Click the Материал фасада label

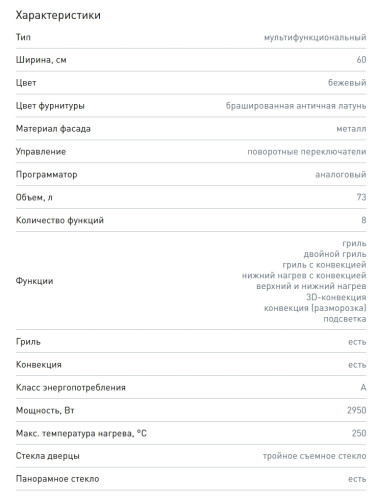53,129
